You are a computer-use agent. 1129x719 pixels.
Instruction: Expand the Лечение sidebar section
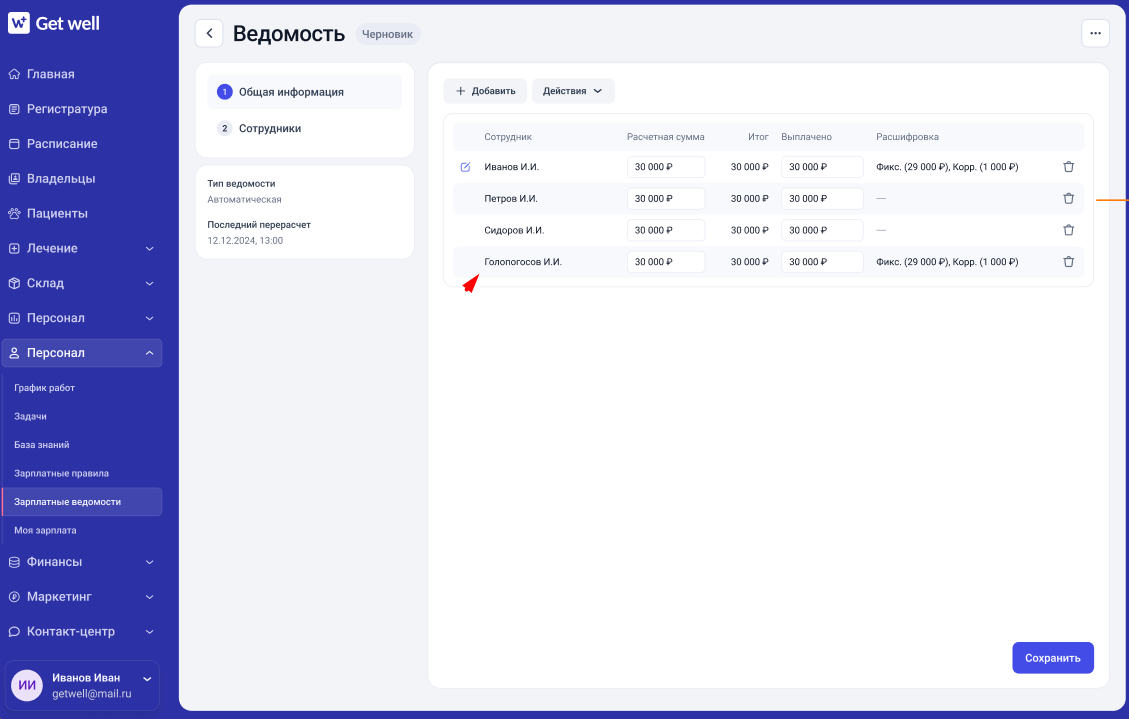click(81, 248)
